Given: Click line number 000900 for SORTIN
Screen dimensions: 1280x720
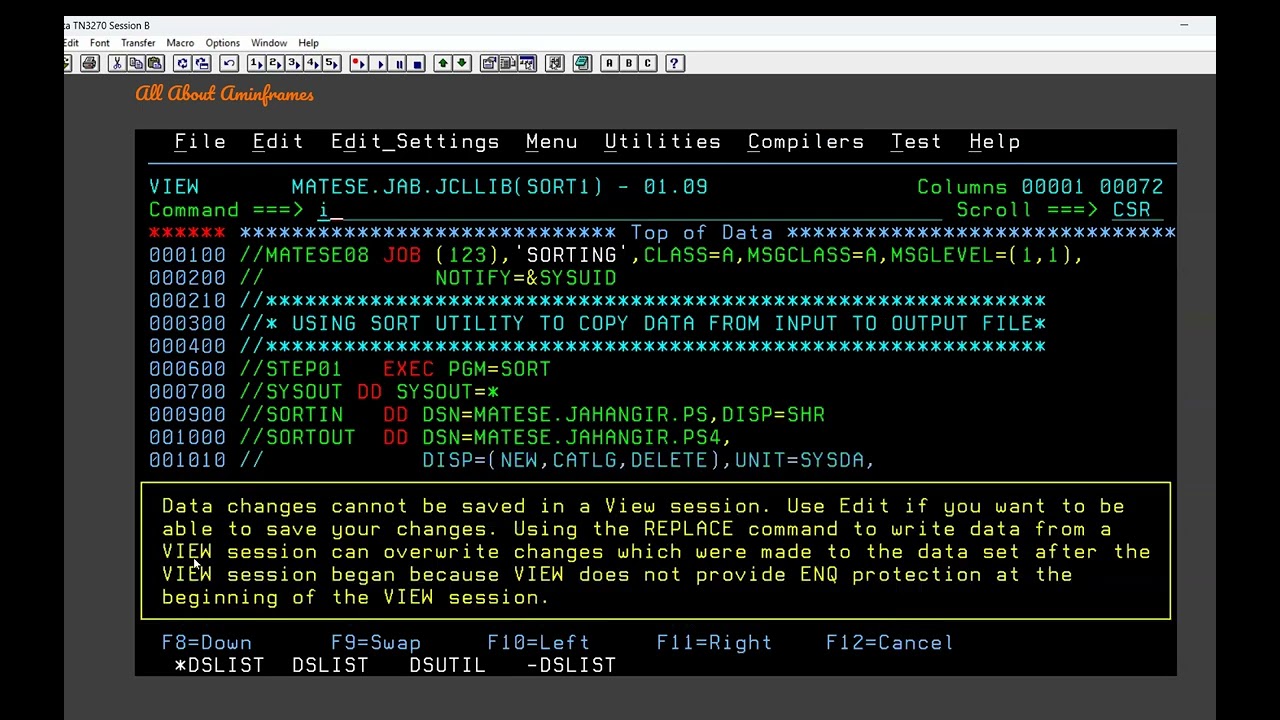Looking at the screenshot, I should coord(187,415).
